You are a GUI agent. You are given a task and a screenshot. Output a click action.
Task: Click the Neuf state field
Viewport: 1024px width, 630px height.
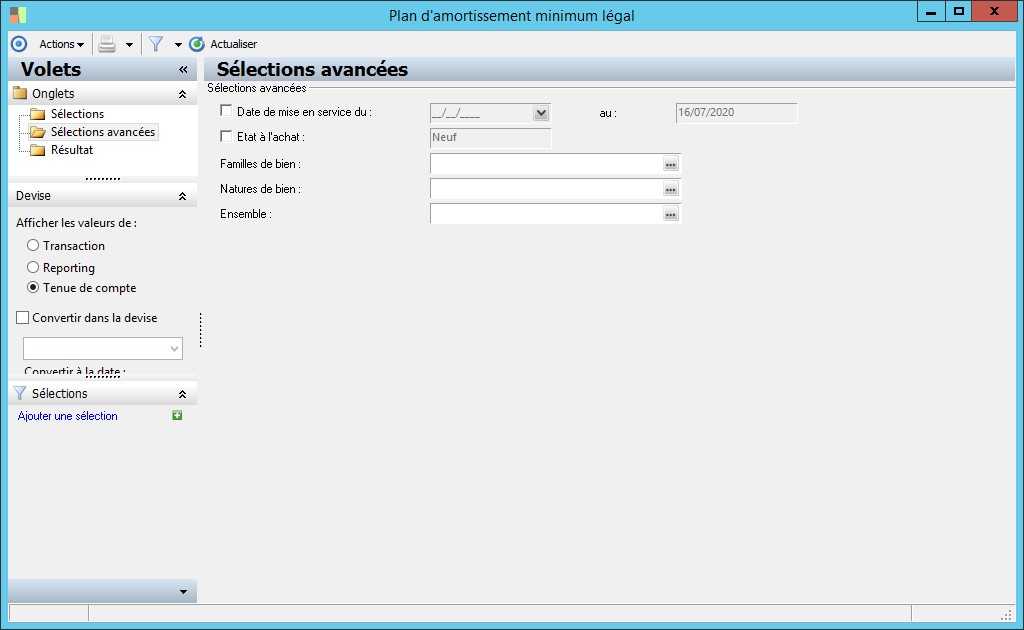pos(490,138)
